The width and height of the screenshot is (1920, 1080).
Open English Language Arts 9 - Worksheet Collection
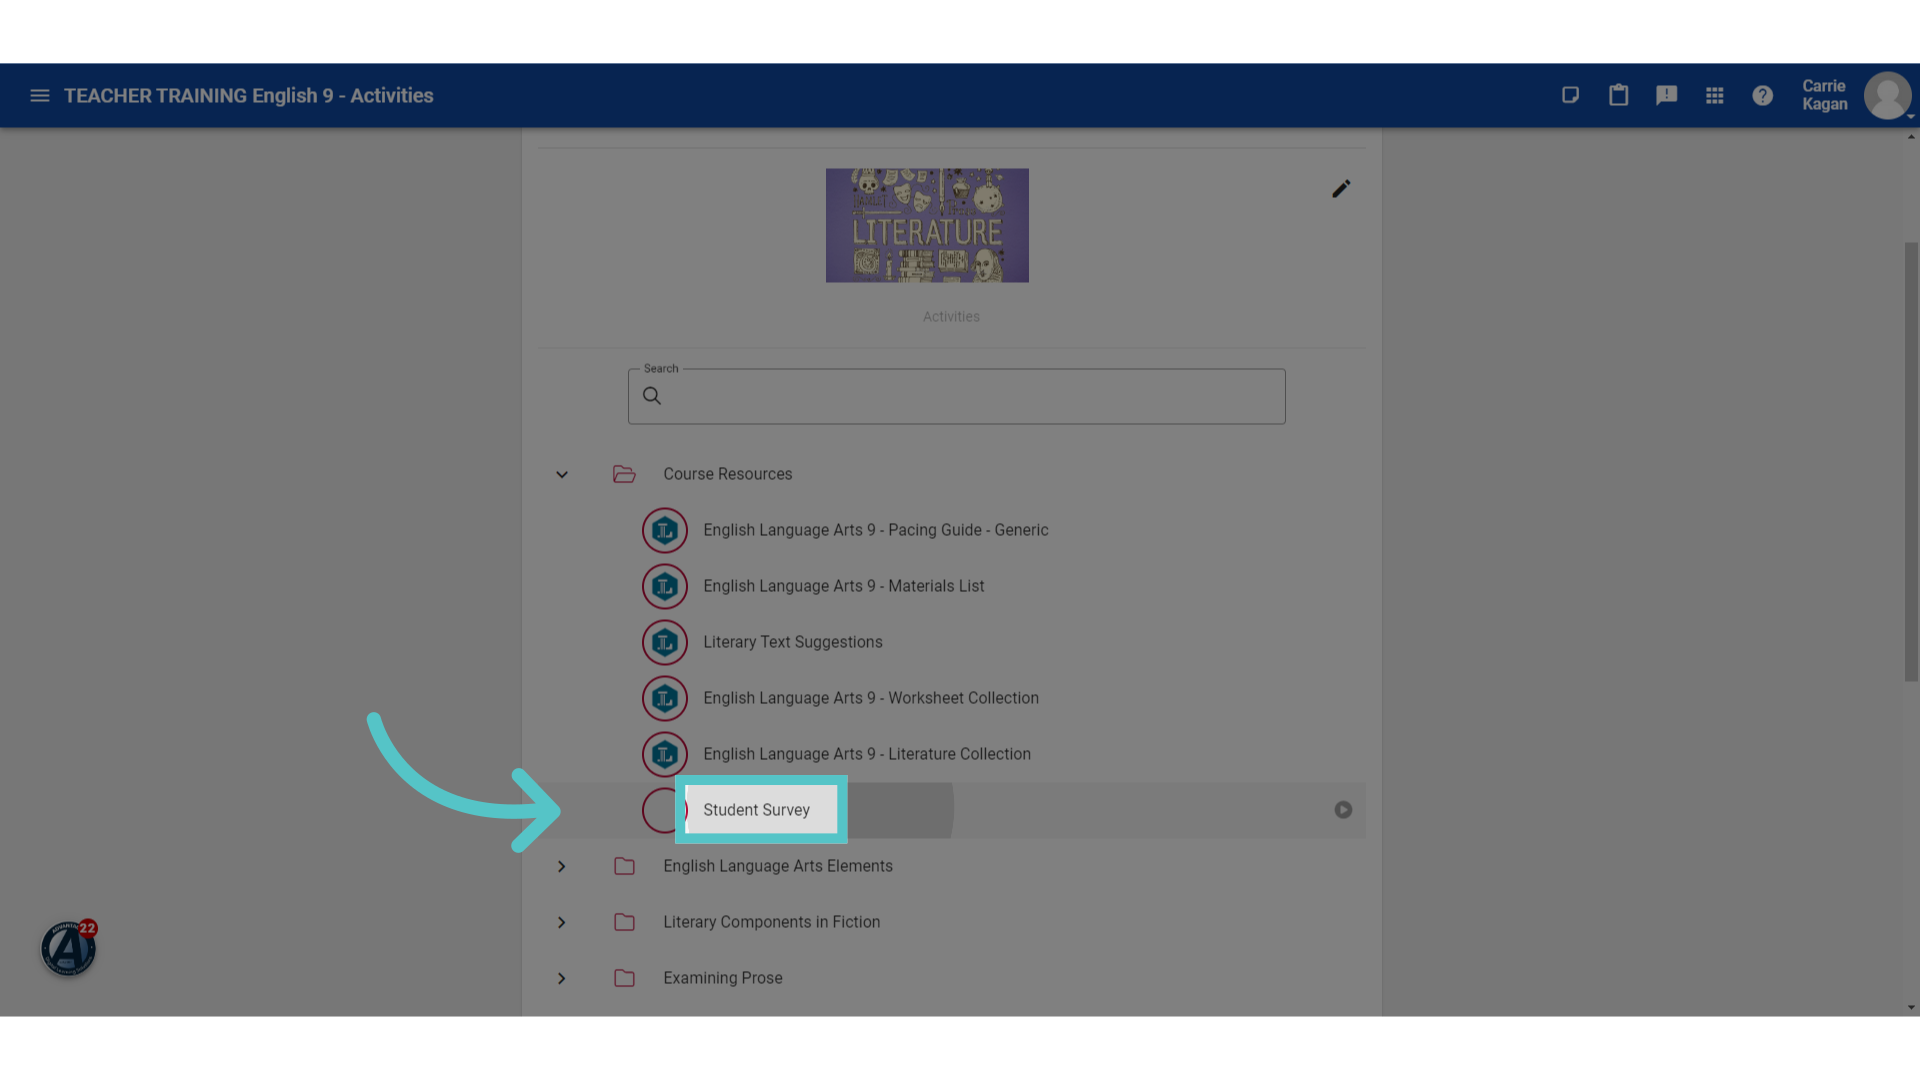coord(870,698)
